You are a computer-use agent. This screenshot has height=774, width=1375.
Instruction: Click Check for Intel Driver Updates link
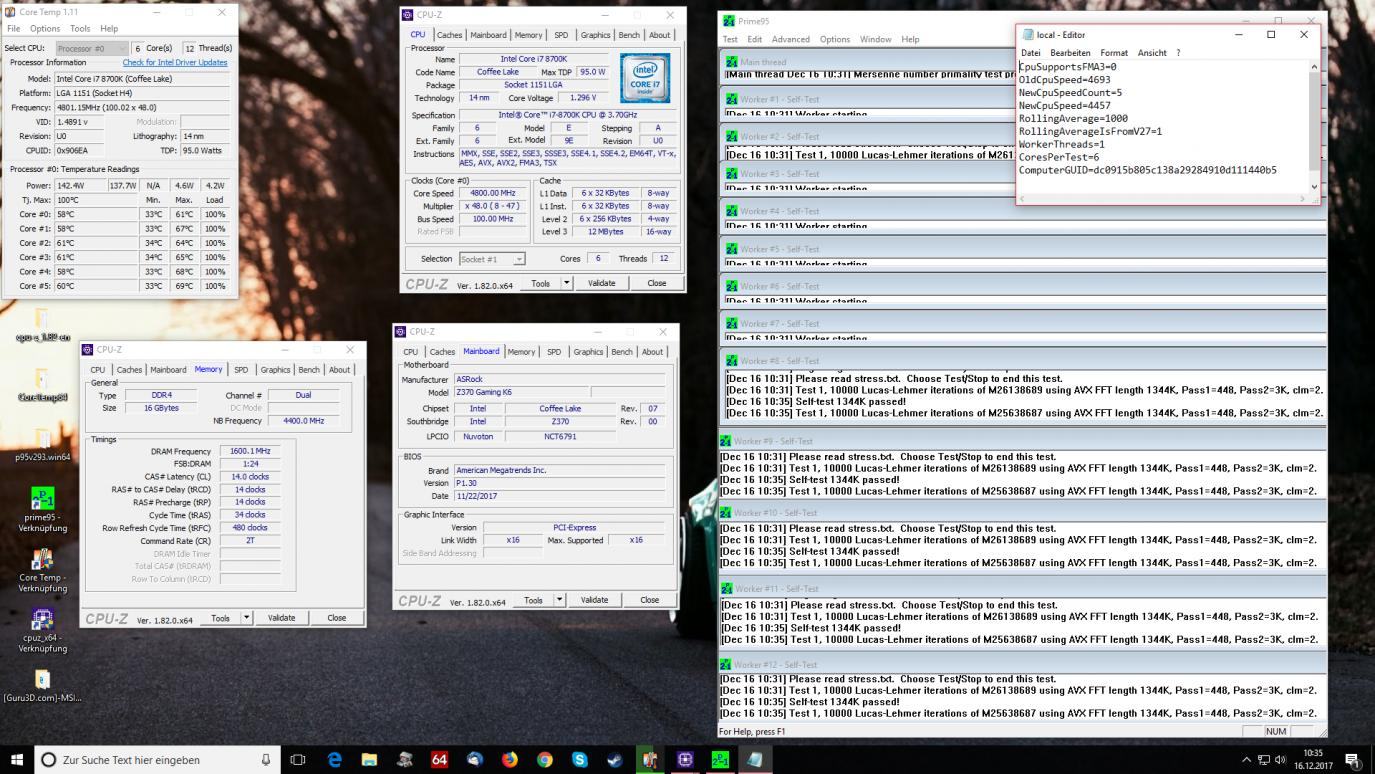click(175, 62)
